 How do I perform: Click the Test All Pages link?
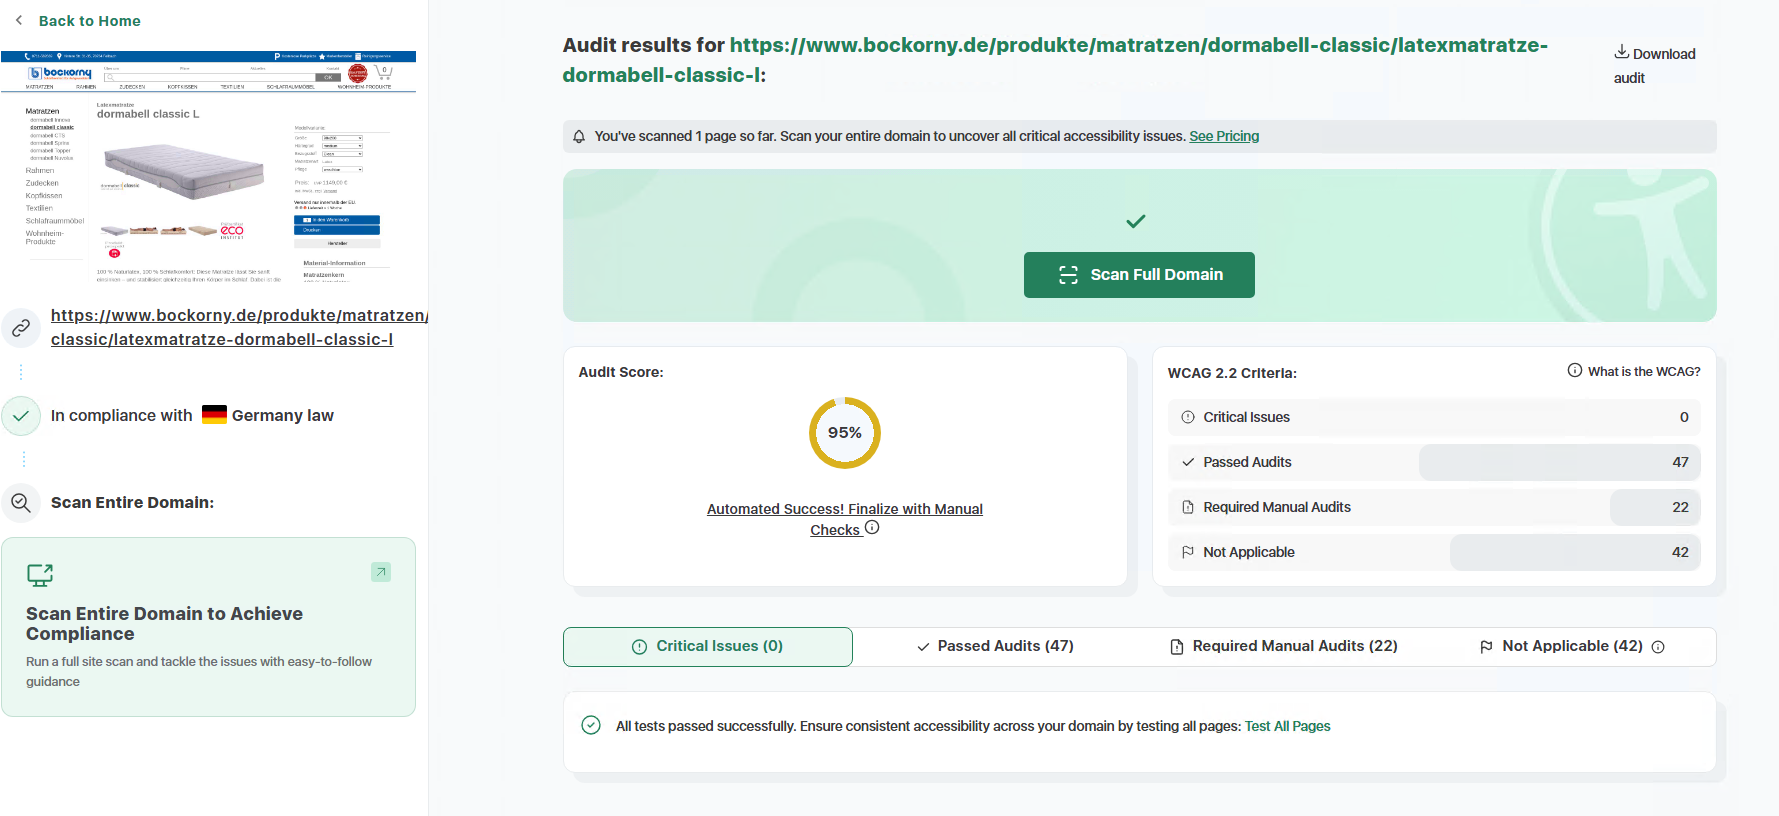(x=1287, y=726)
